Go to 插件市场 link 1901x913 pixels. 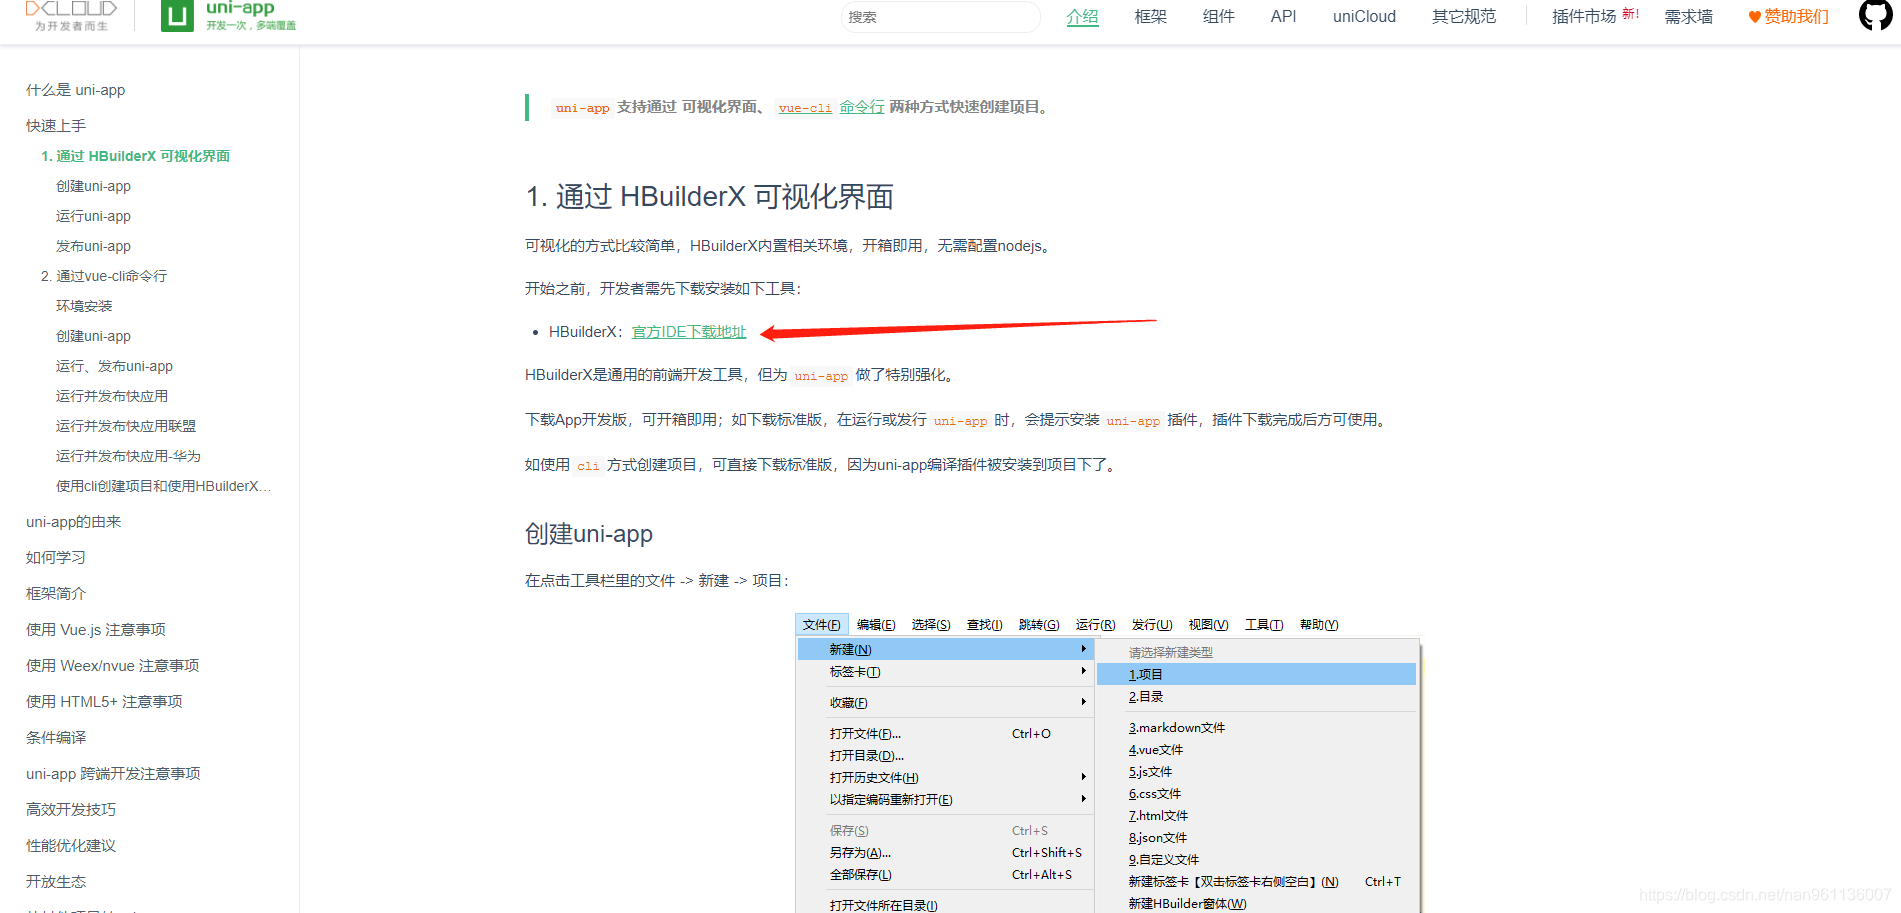click(x=1584, y=17)
